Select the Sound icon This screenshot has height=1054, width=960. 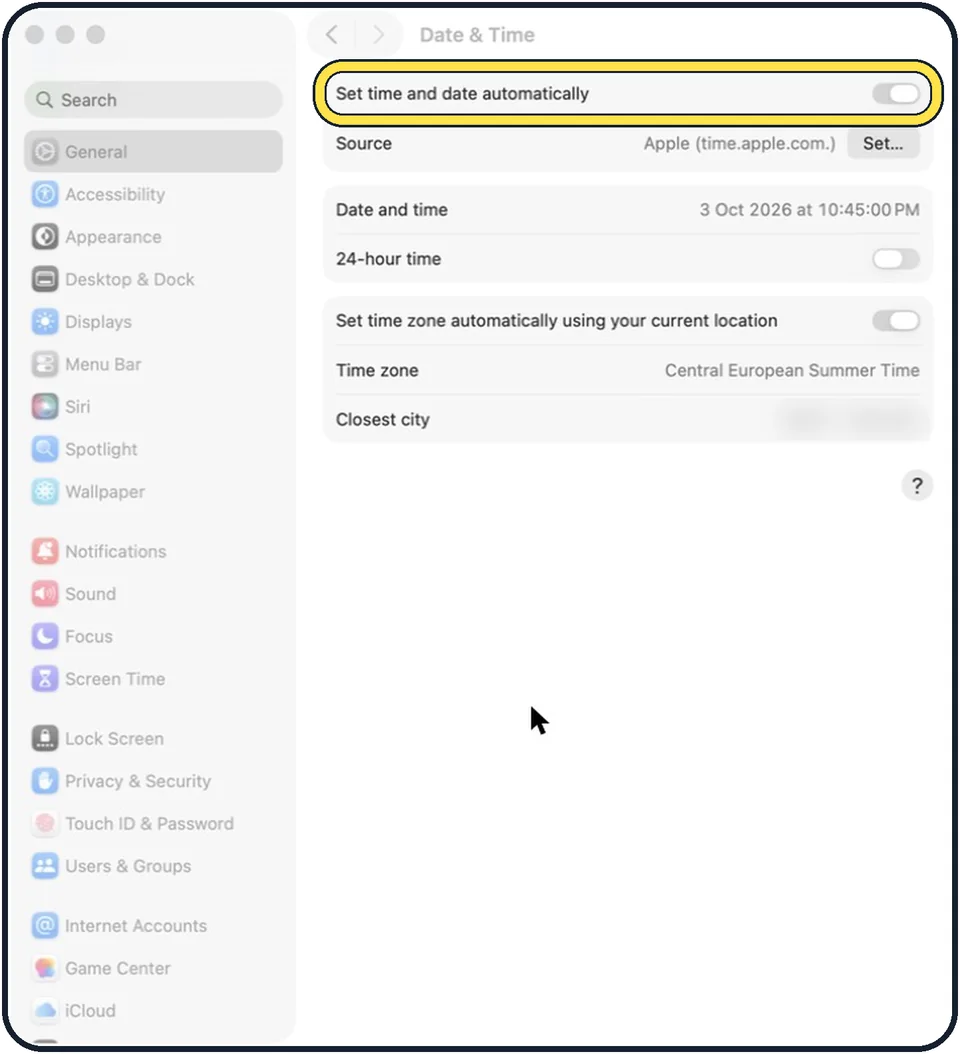click(x=45, y=594)
